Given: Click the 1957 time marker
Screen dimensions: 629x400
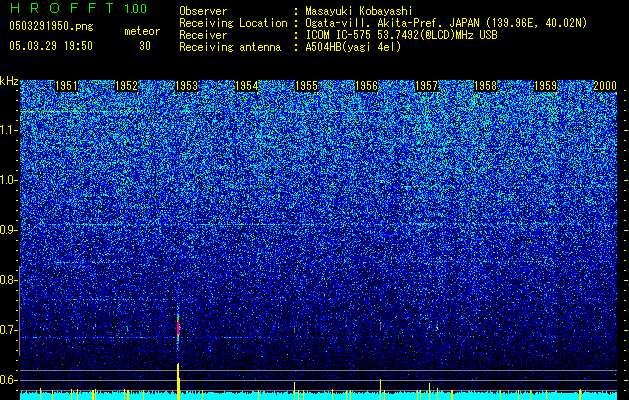Looking at the screenshot, I should (426, 86).
